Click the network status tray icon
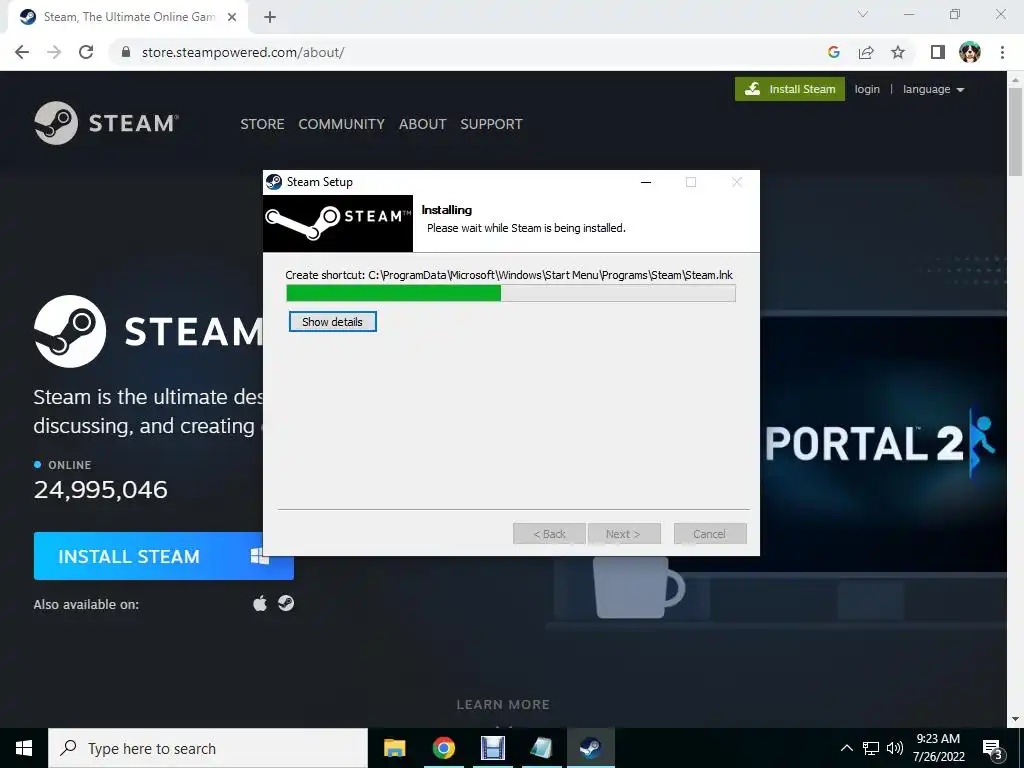This screenshot has width=1024, height=768. tap(871, 748)
